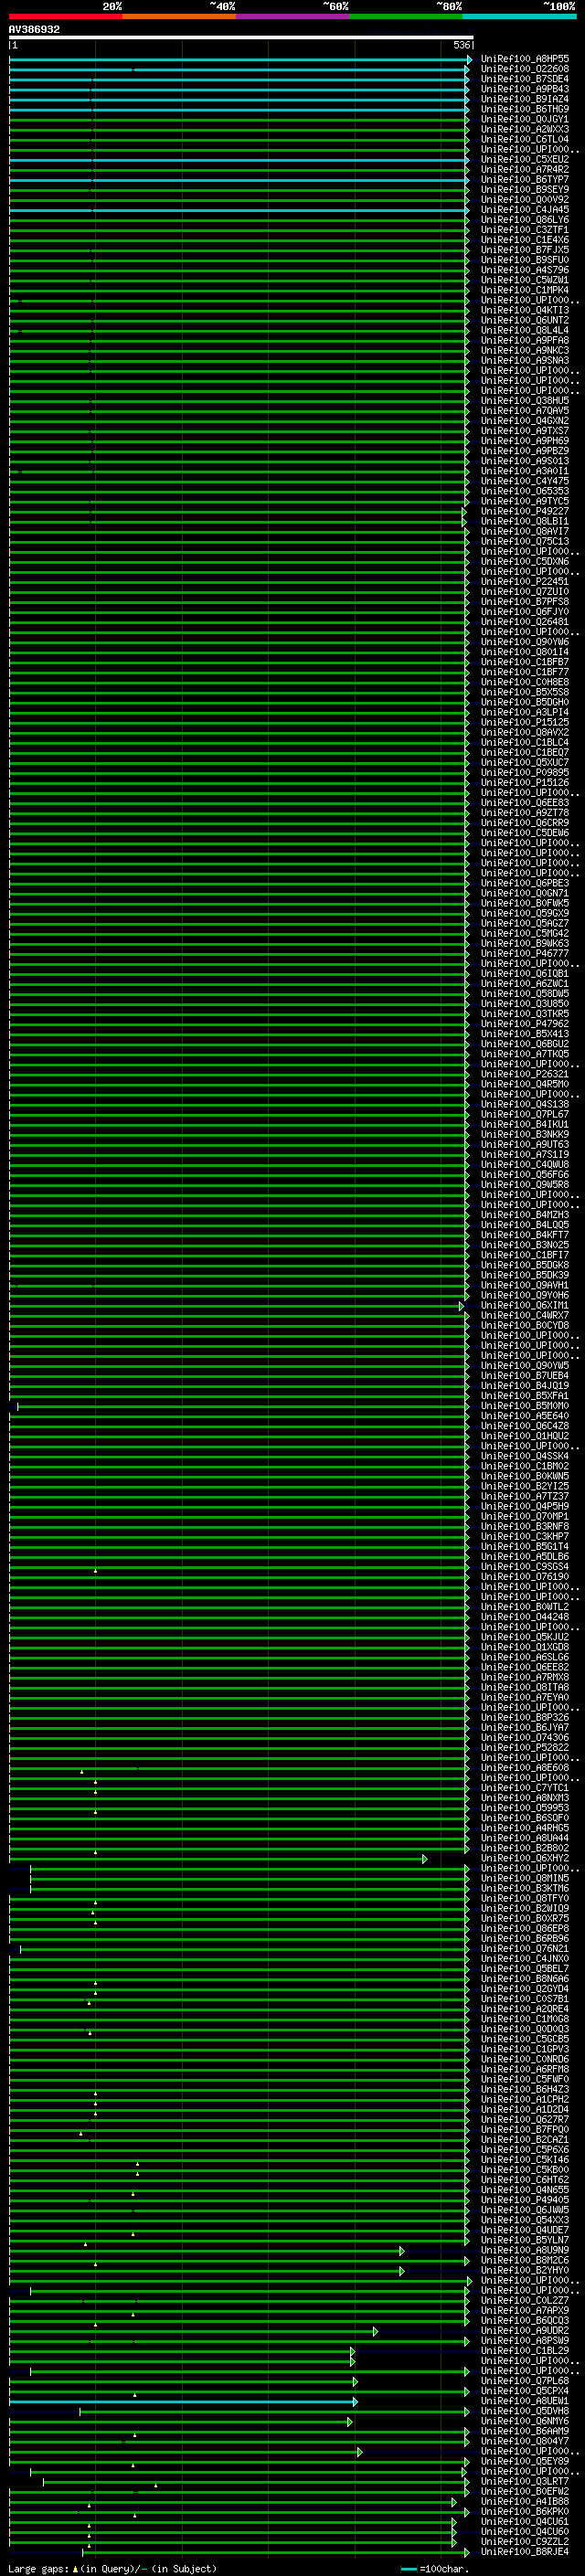Click the white query sequence ruler bar
Viewport: 585px width, 2576px height.
pyautogui.click(x=241, y=37)
